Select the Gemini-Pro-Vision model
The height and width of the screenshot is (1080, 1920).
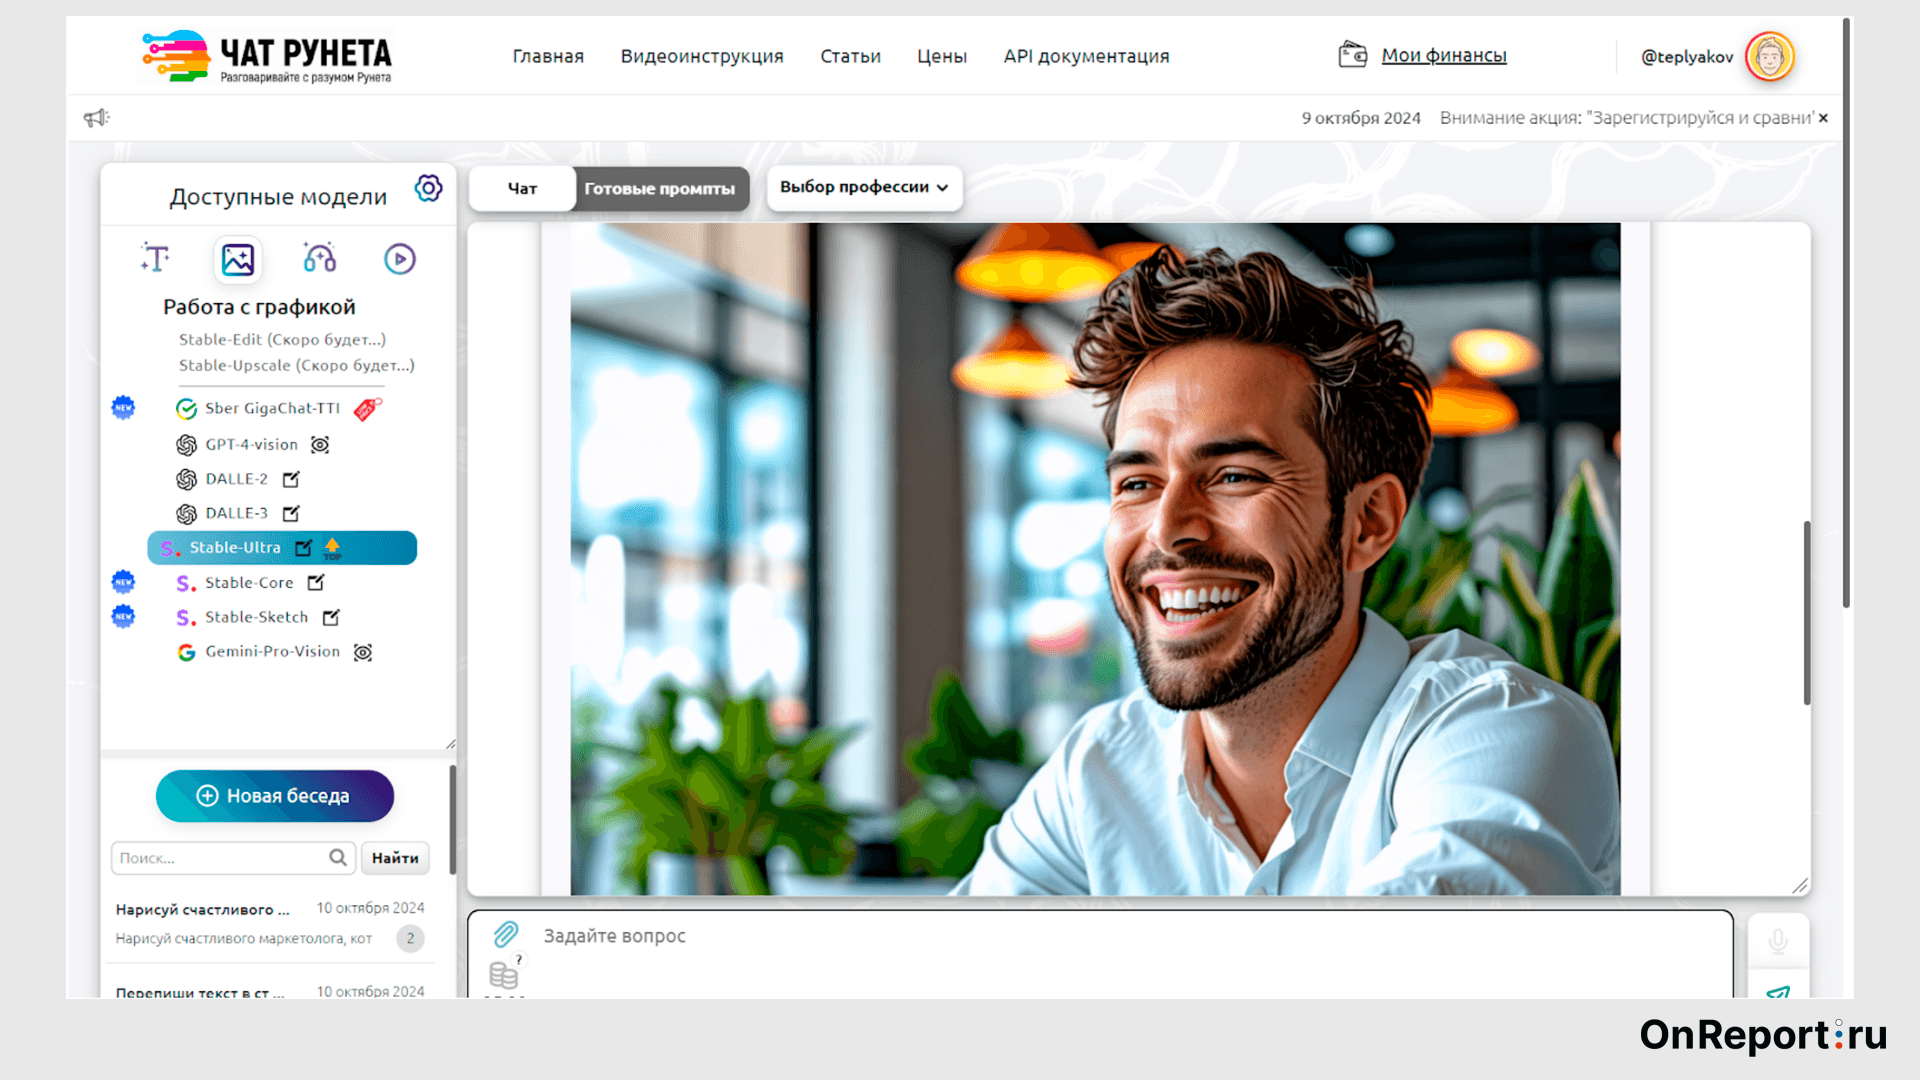(272, 652)
